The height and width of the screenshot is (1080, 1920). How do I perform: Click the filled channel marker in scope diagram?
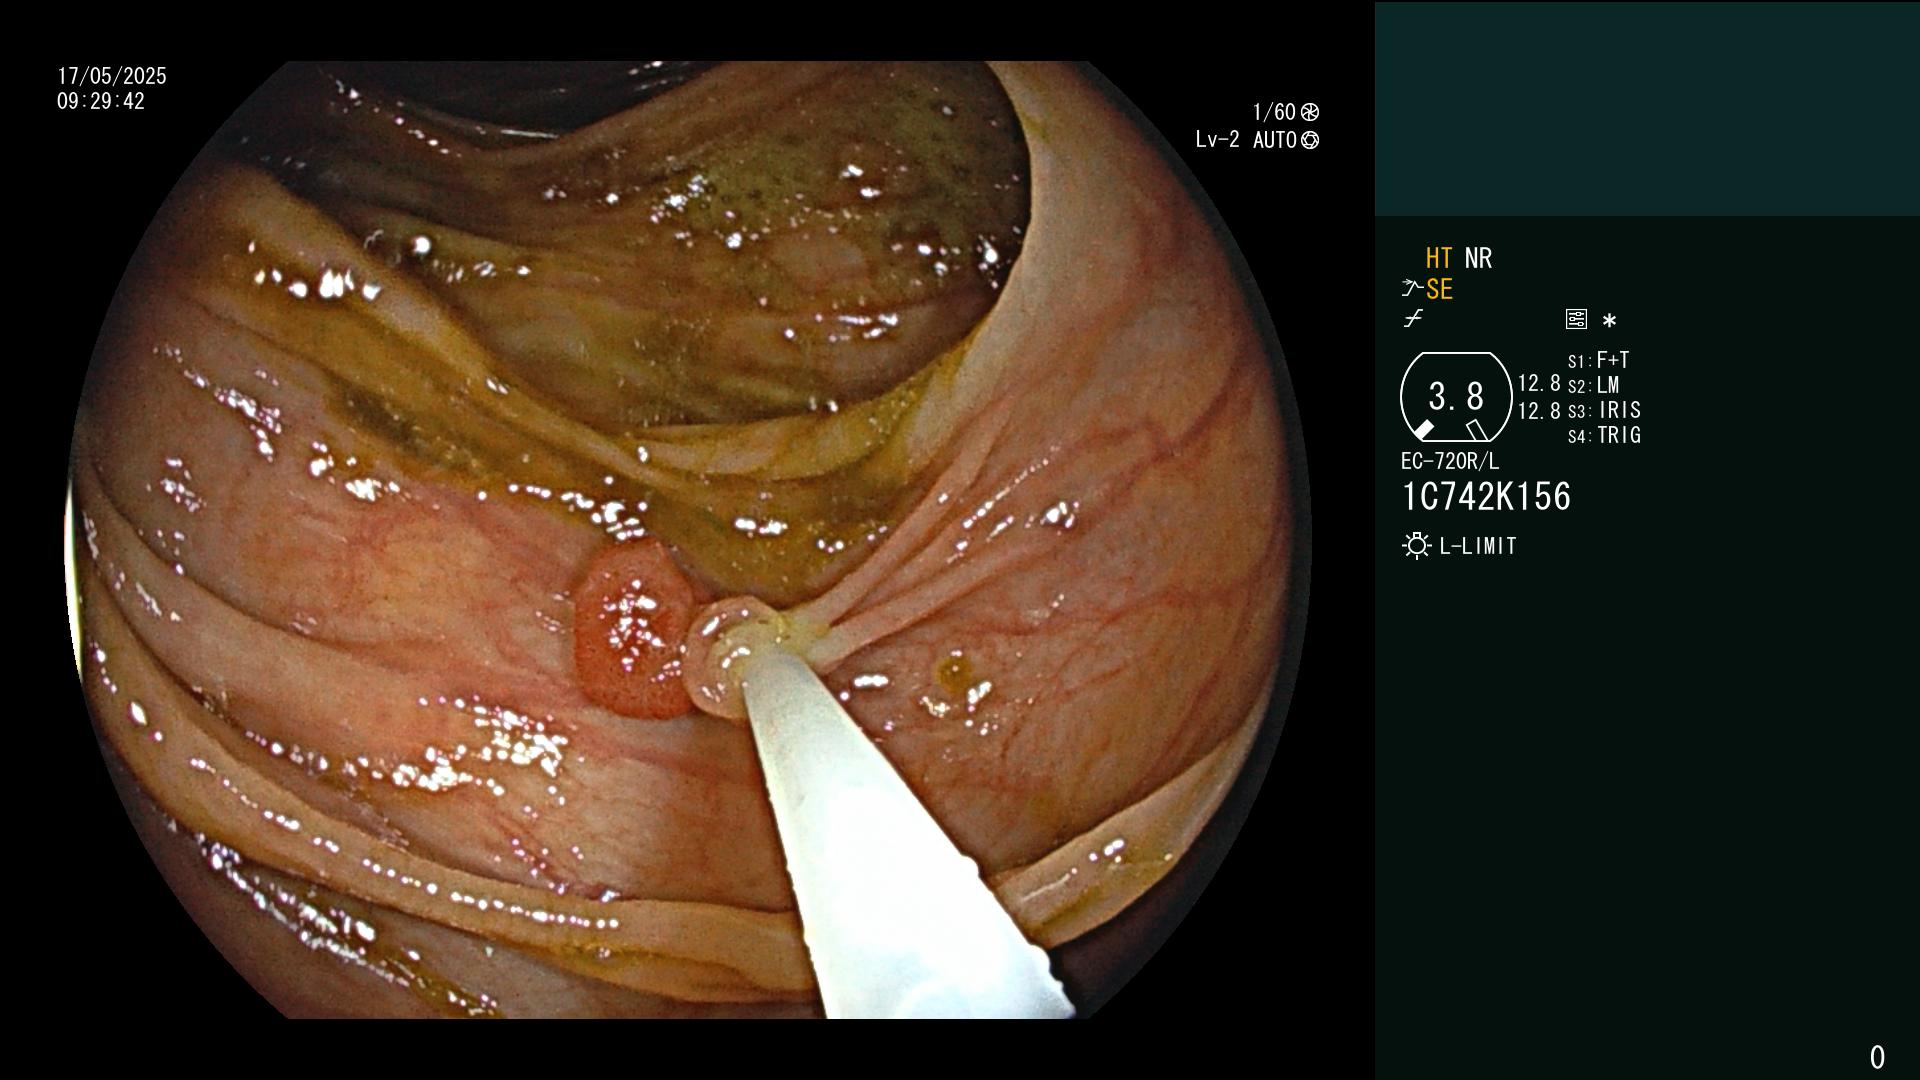pos(1423,430)
